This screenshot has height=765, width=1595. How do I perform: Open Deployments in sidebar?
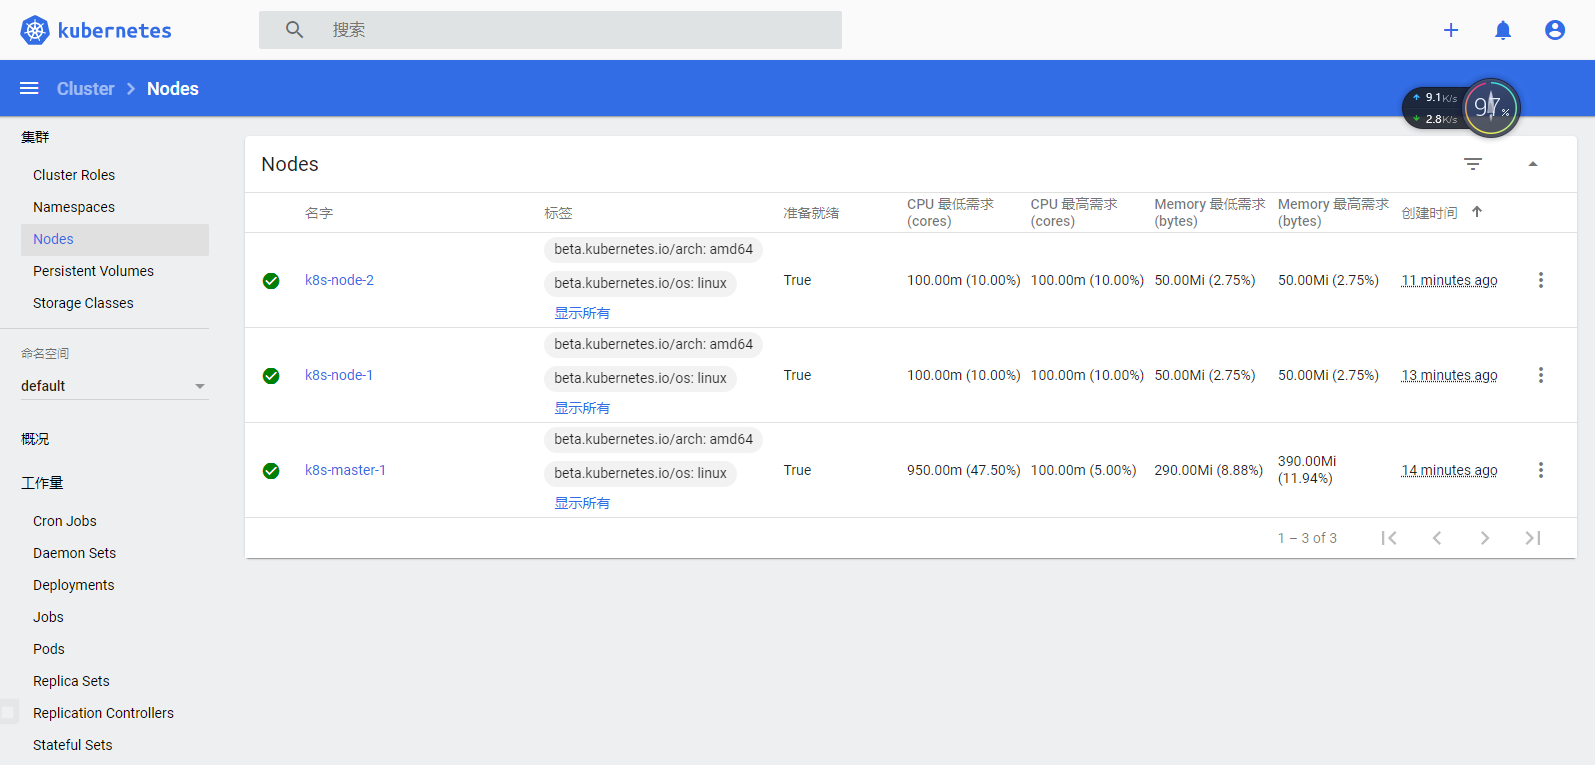73,585
